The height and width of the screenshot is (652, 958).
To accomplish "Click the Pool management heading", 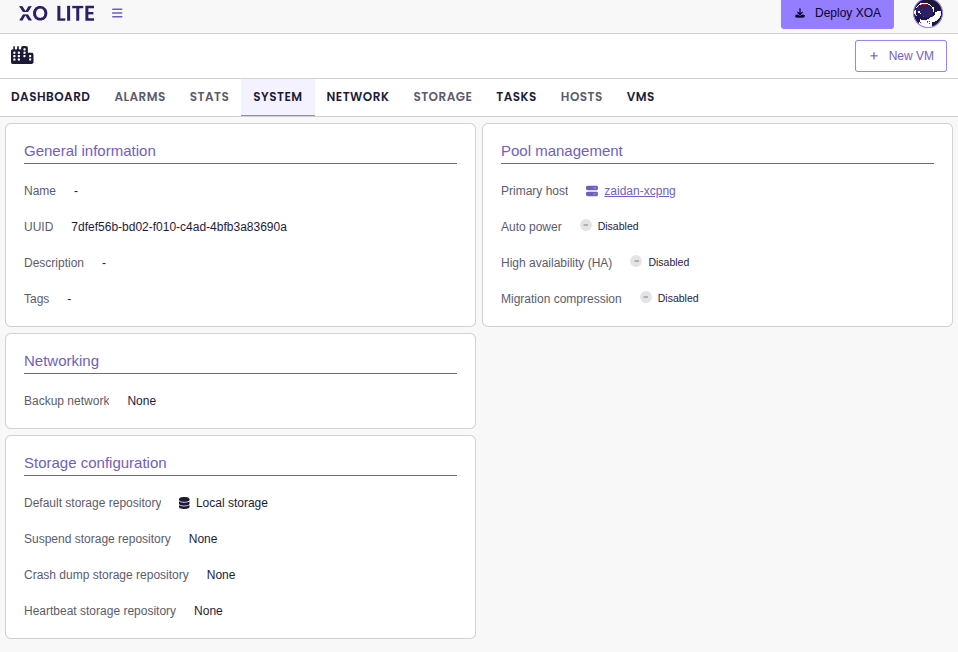I will tap(561, 151).
